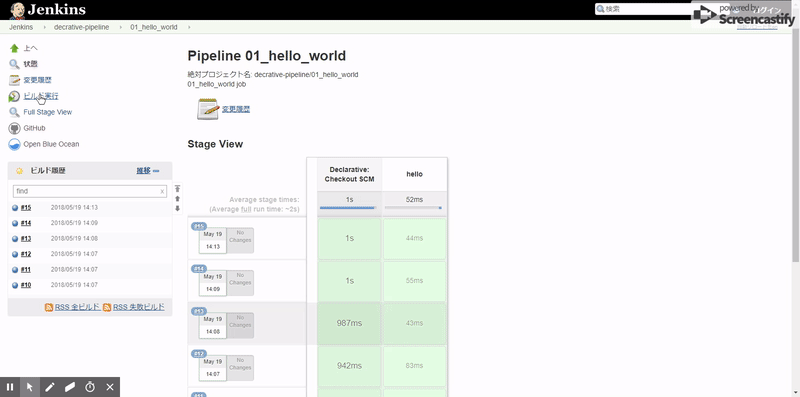Viewport: 800px width, 397px height.
Task: Click the blue status ball for build #15
Action: 15,208
